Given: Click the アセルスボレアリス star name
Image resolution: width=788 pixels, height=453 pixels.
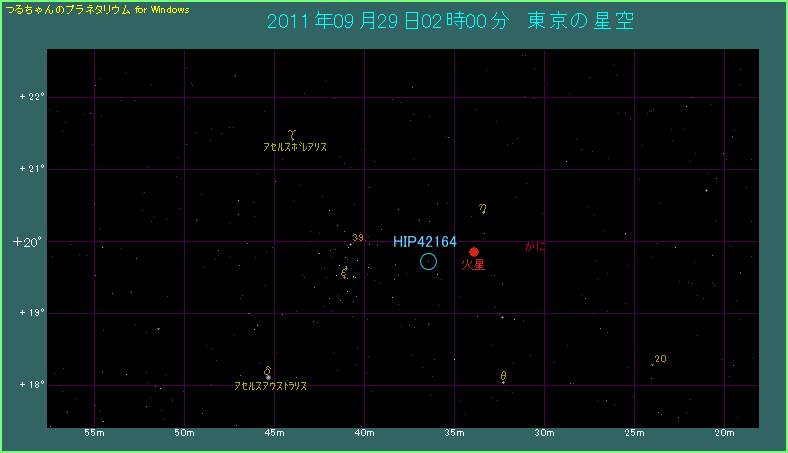Looking at the screenshot, I should (x=294, y=147).
